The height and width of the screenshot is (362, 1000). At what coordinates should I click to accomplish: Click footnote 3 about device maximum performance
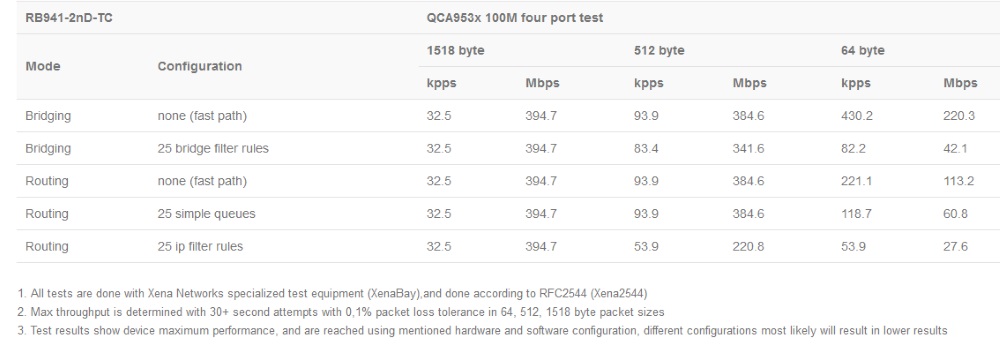point(482,331)
